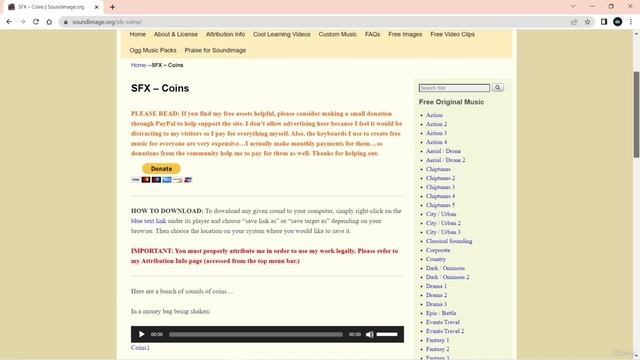The width and height of the screenshot is (640, 360).
Task: Open the City / Urban link
Action: [x=441, y=214]
